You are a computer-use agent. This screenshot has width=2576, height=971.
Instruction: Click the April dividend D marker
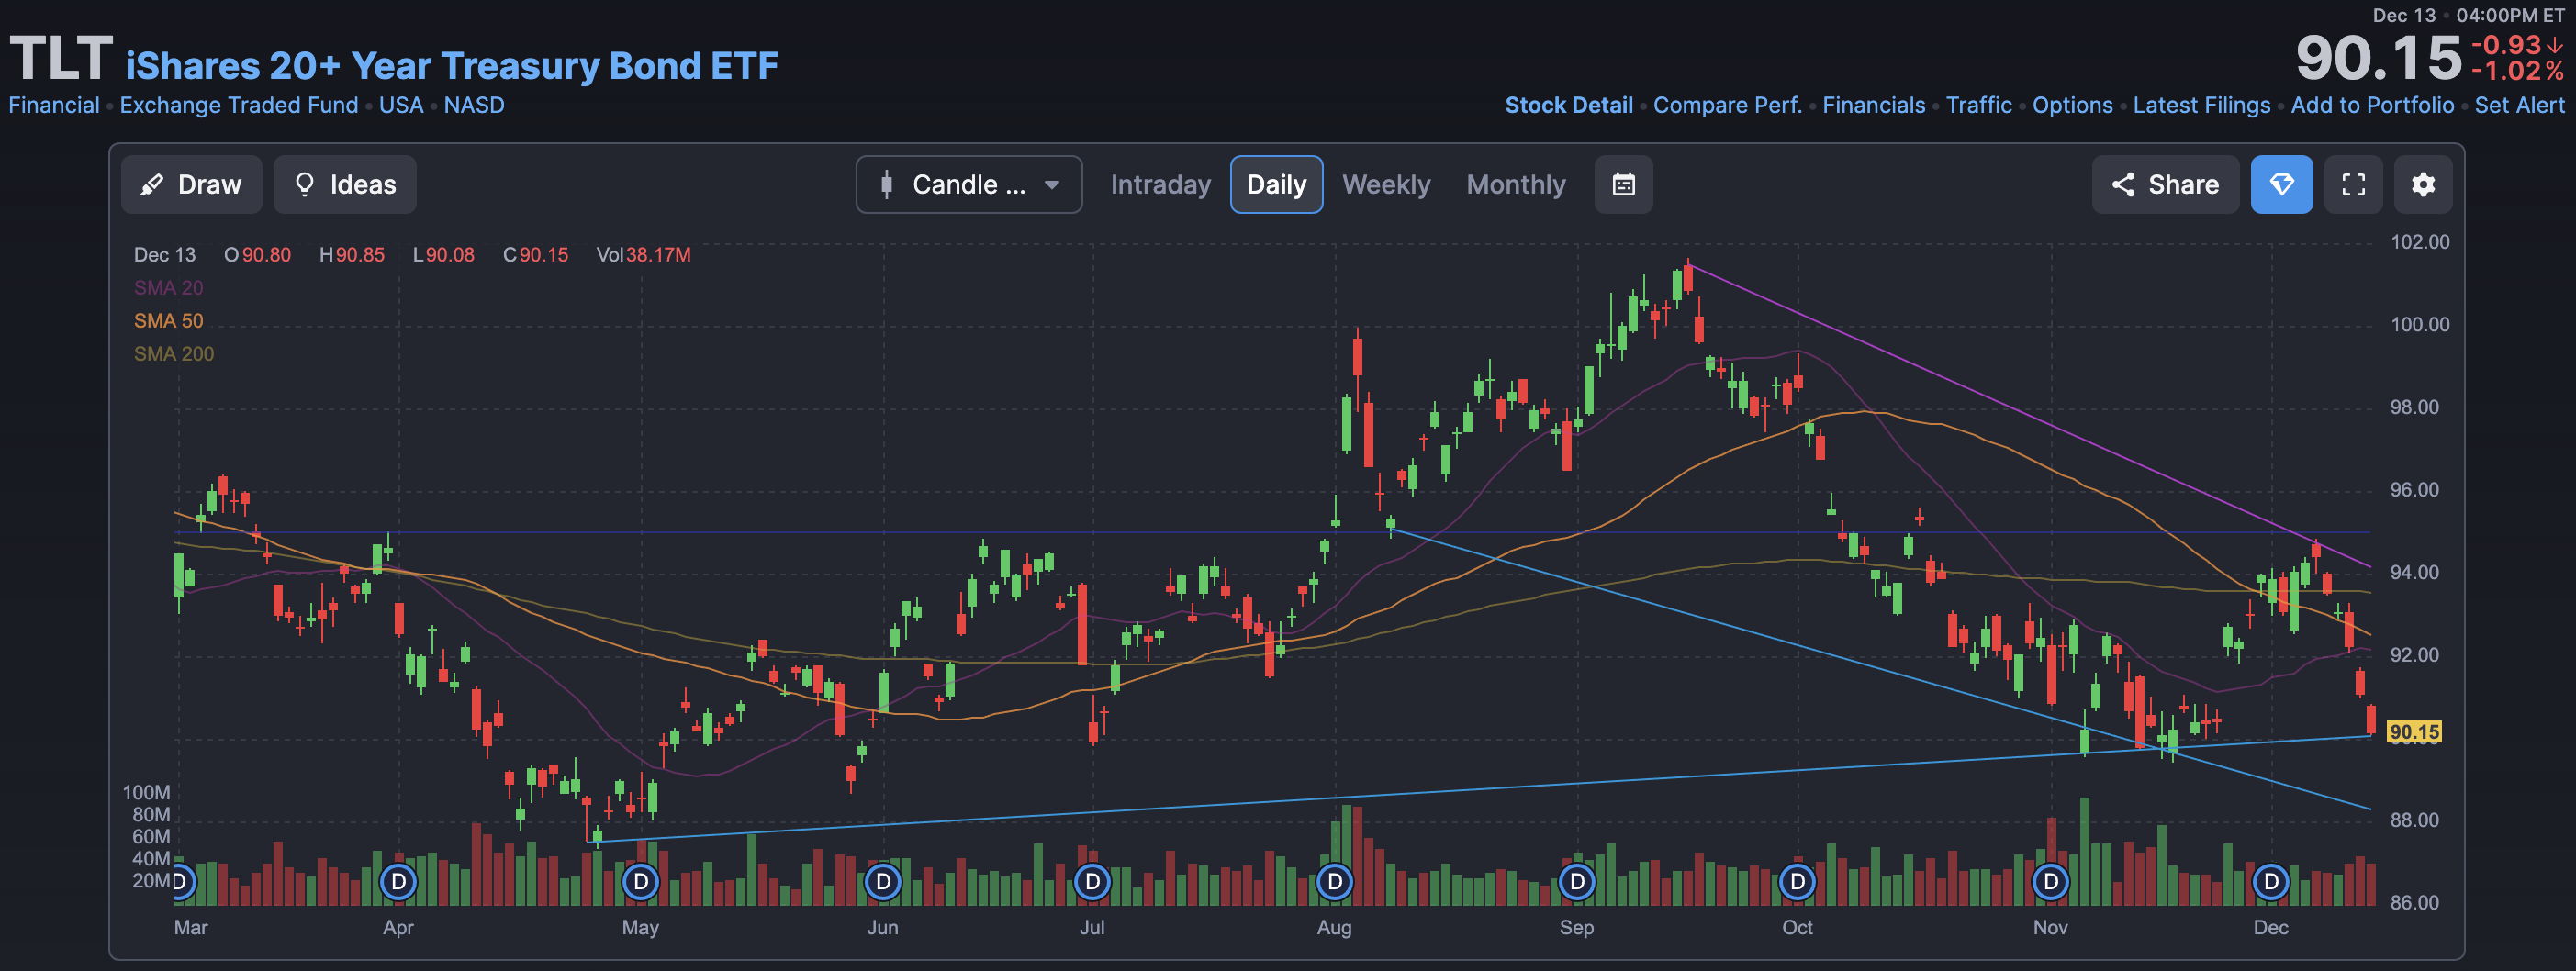click(399, 882)
